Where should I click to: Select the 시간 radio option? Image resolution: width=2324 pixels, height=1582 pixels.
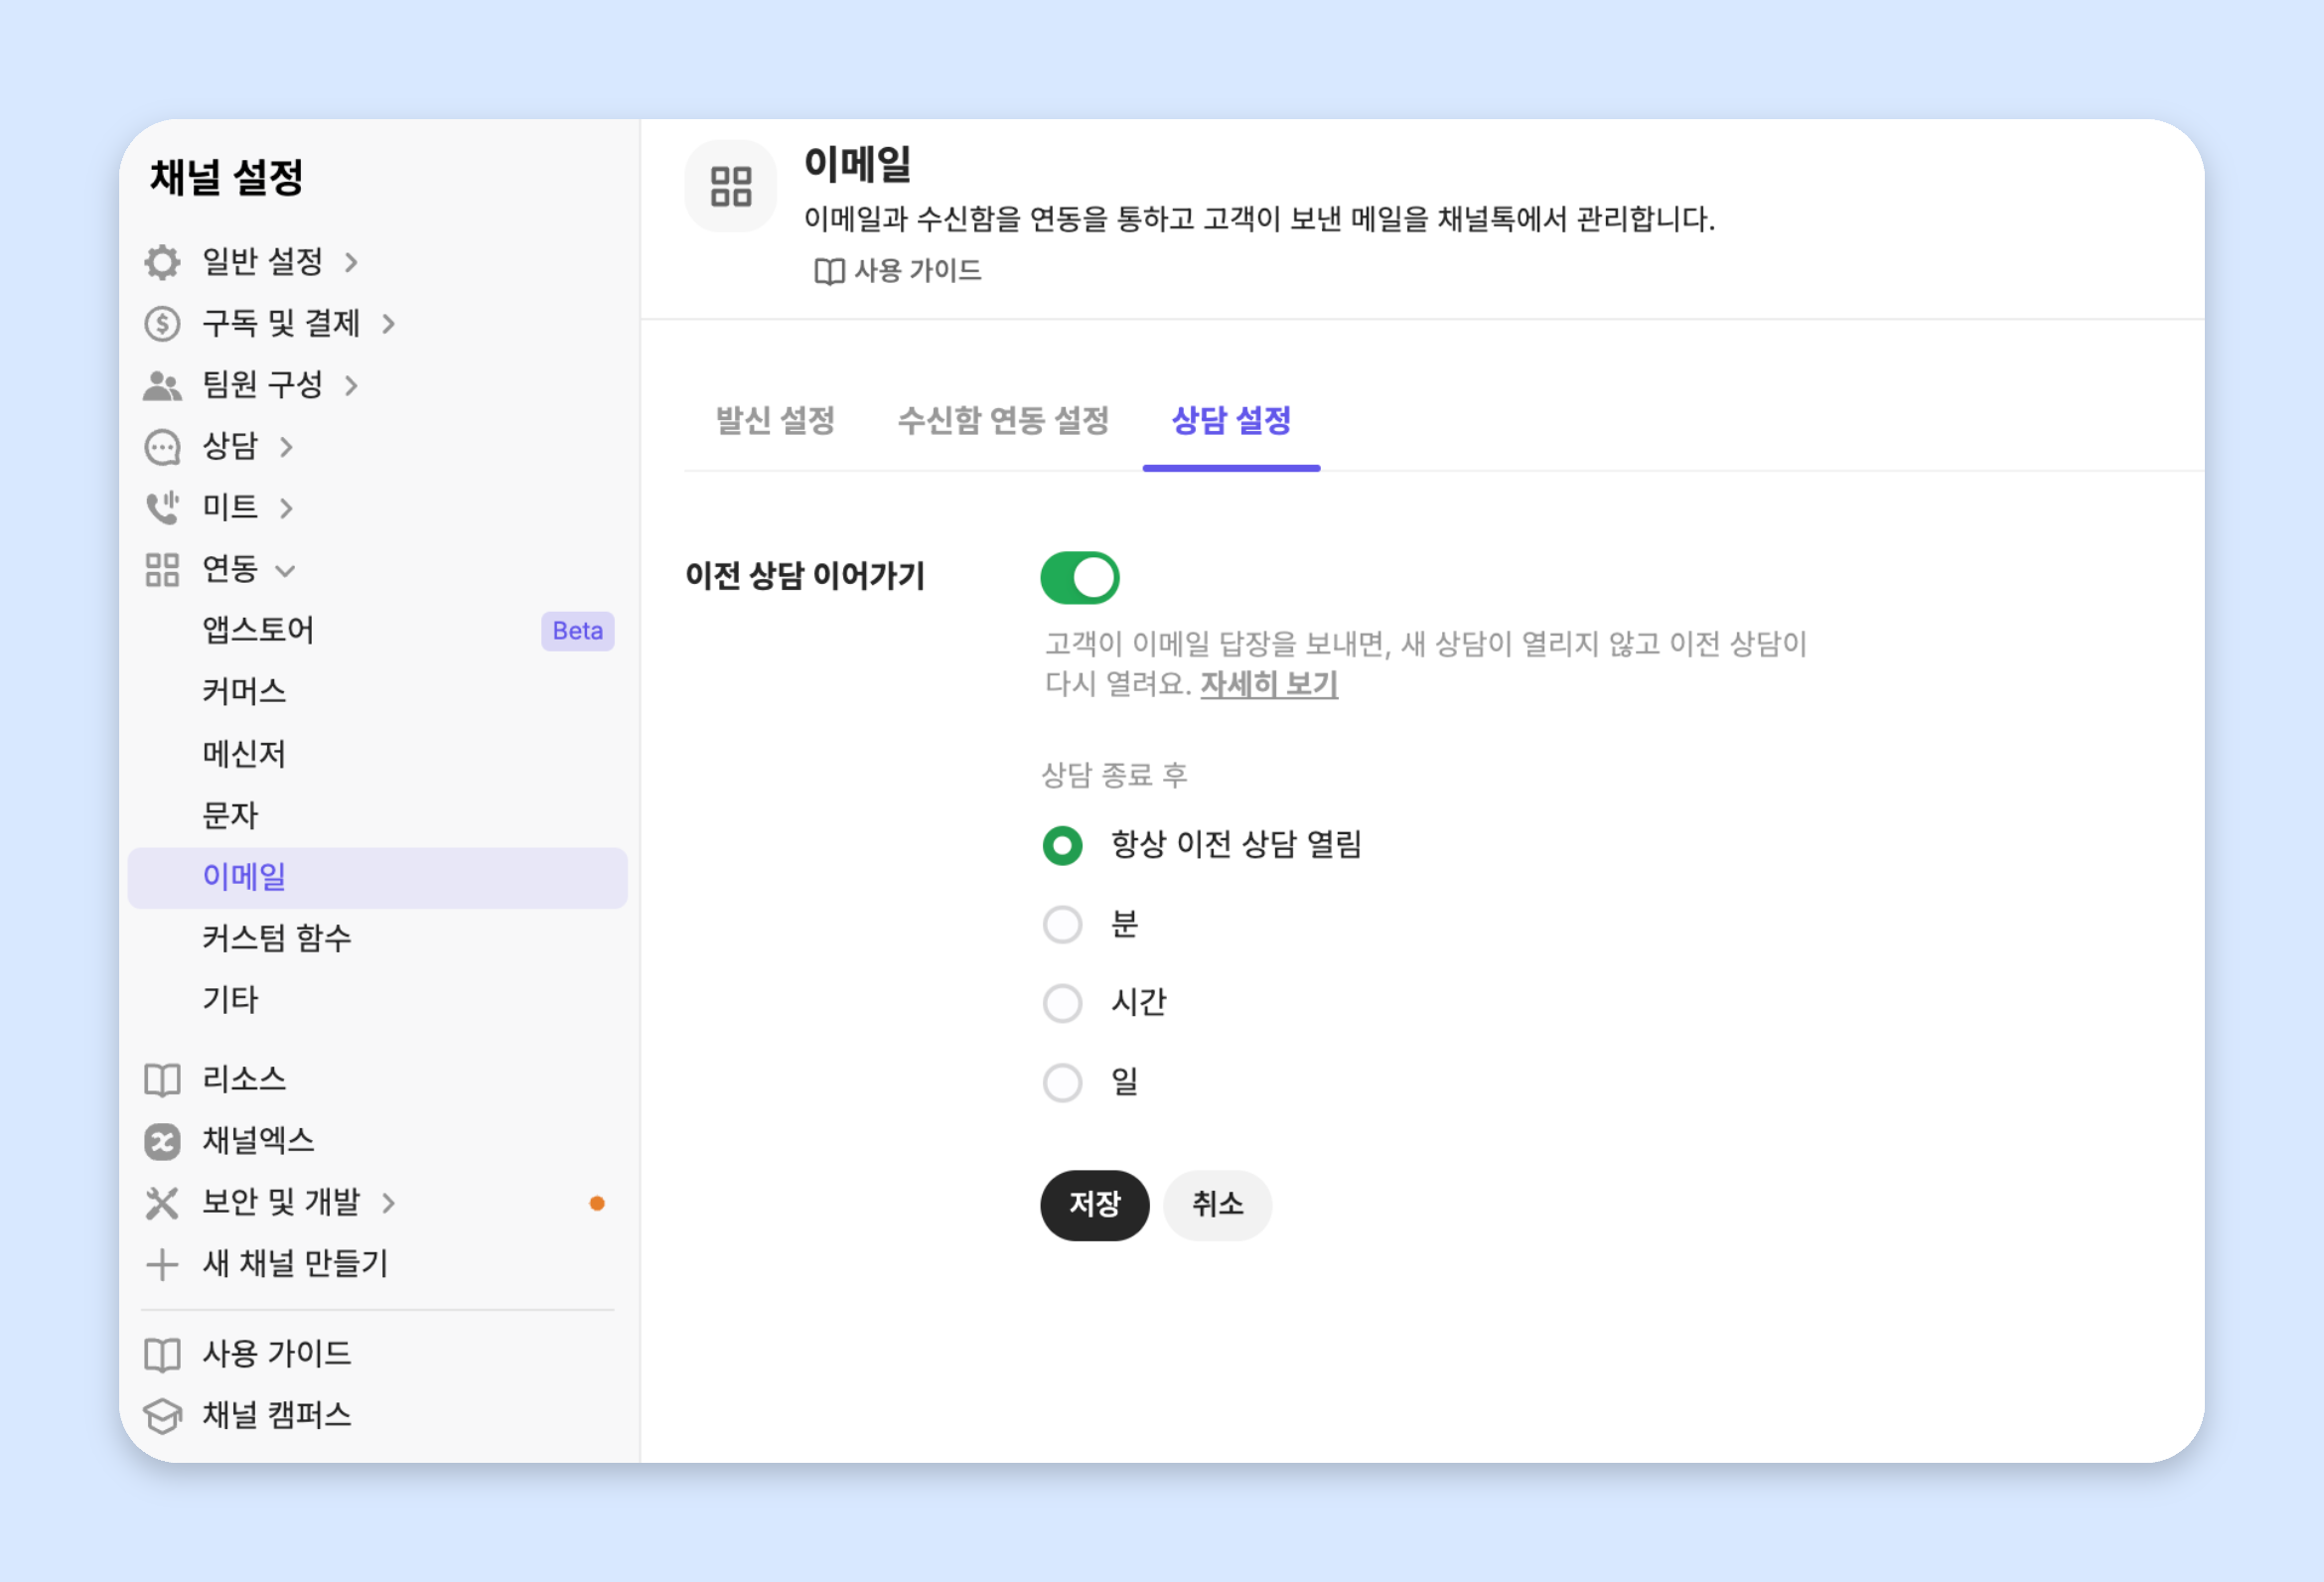pyautogui.click(x=1062, y=1002)
